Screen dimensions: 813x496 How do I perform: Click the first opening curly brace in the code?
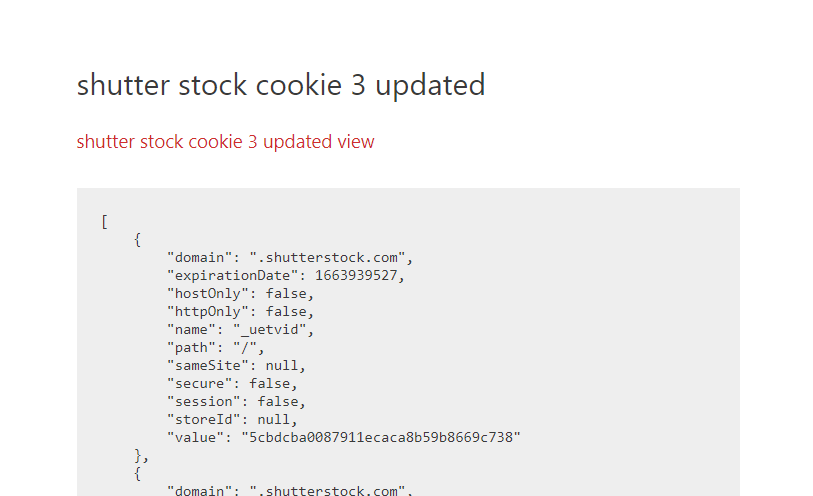tap(137, 239)
